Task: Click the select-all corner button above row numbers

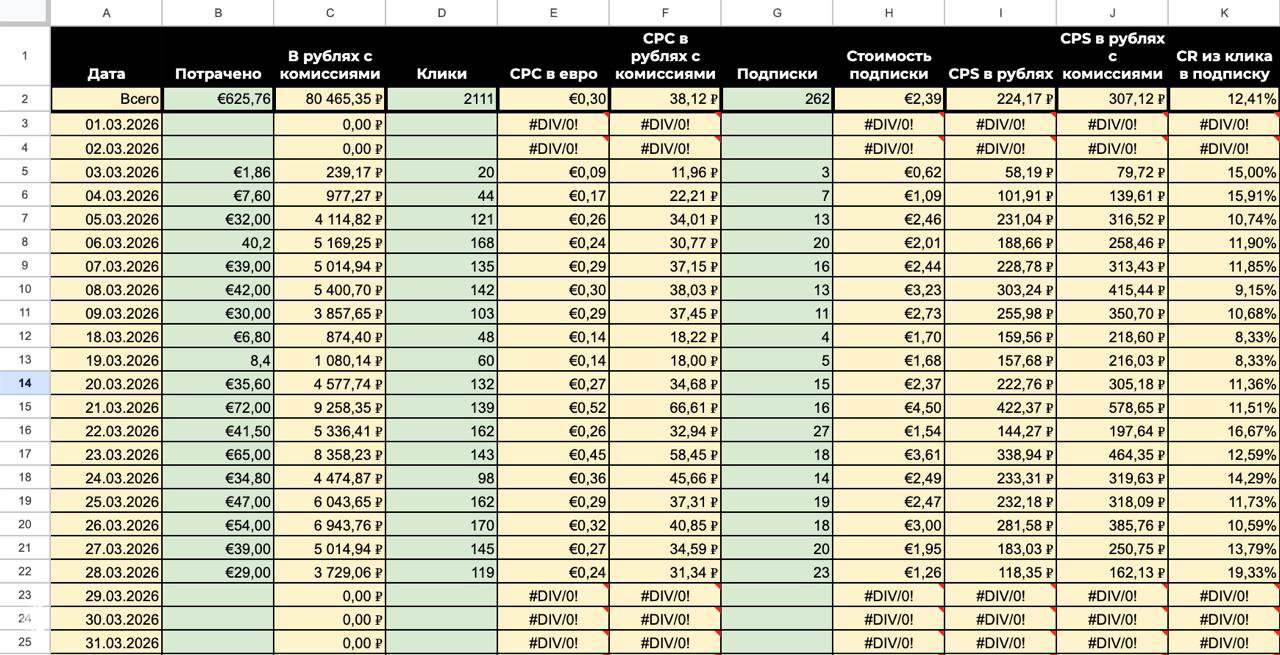Action: 25,11
